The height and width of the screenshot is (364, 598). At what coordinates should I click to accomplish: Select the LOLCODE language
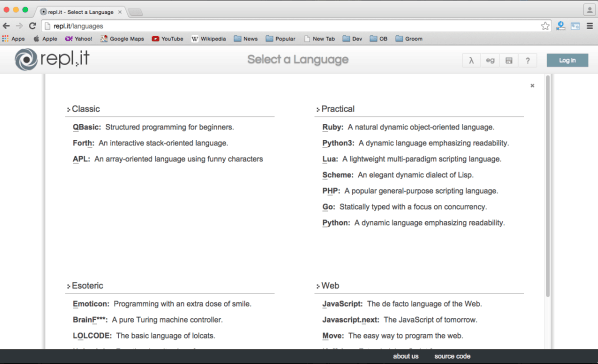(92, 336)
